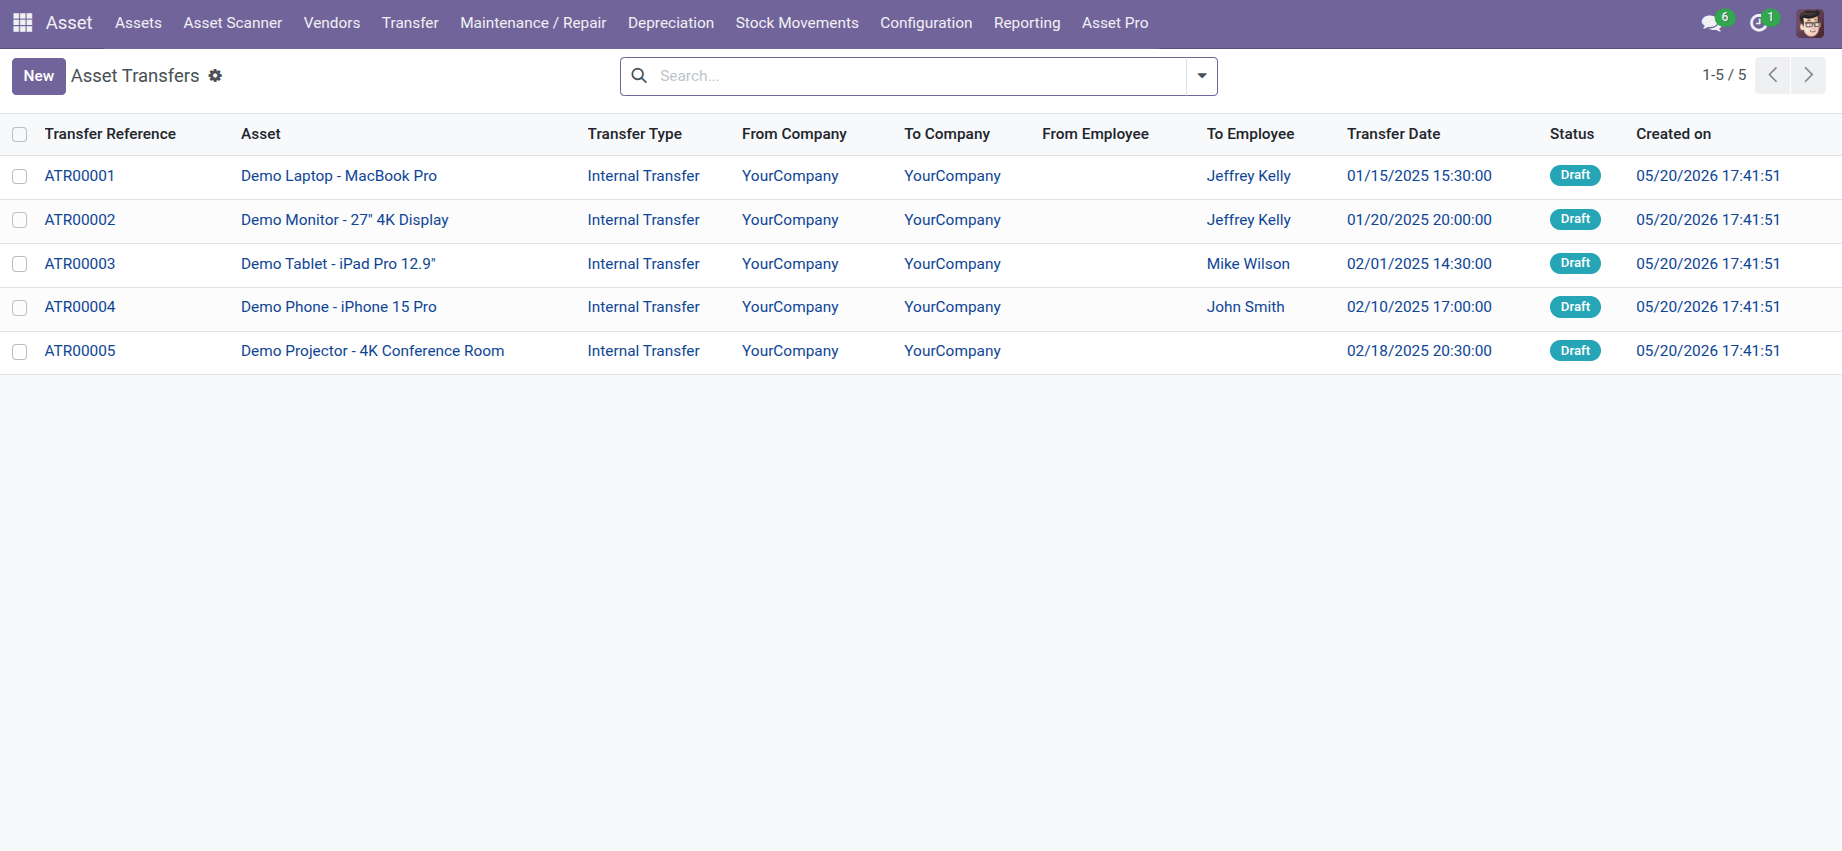Click transfer date 02/01/2025 14:30:00
The height and width of the screenshot is (851, 1842).
1419,264
